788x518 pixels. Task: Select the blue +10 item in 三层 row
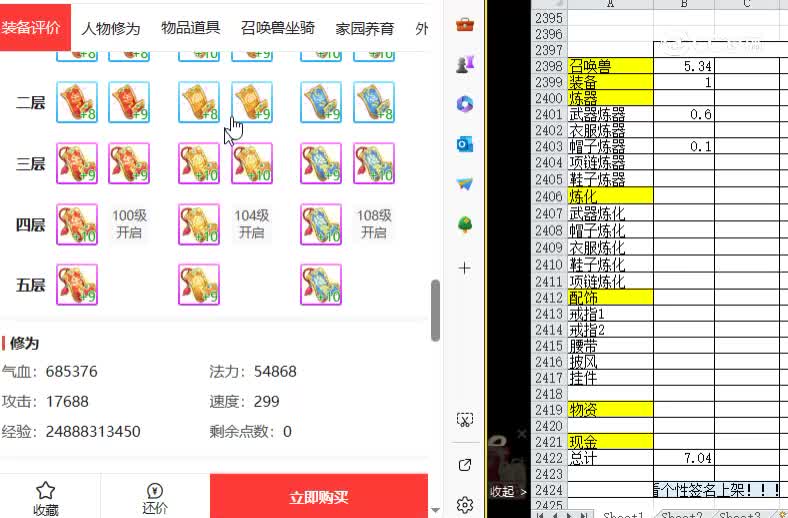(x=374, y=163)
